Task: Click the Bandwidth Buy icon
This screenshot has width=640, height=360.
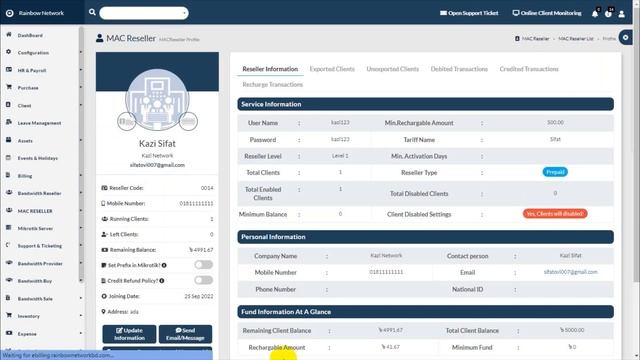Action: (9, 280)
